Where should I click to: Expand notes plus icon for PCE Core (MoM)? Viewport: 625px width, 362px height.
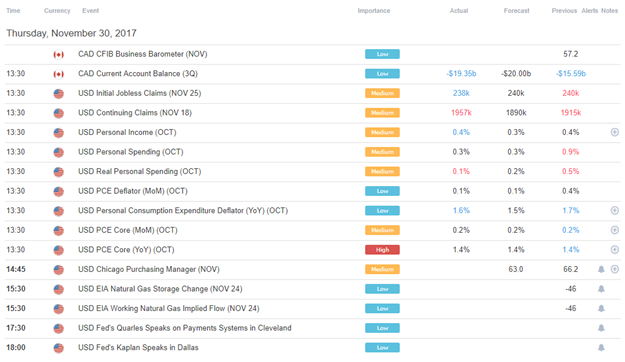615,230
